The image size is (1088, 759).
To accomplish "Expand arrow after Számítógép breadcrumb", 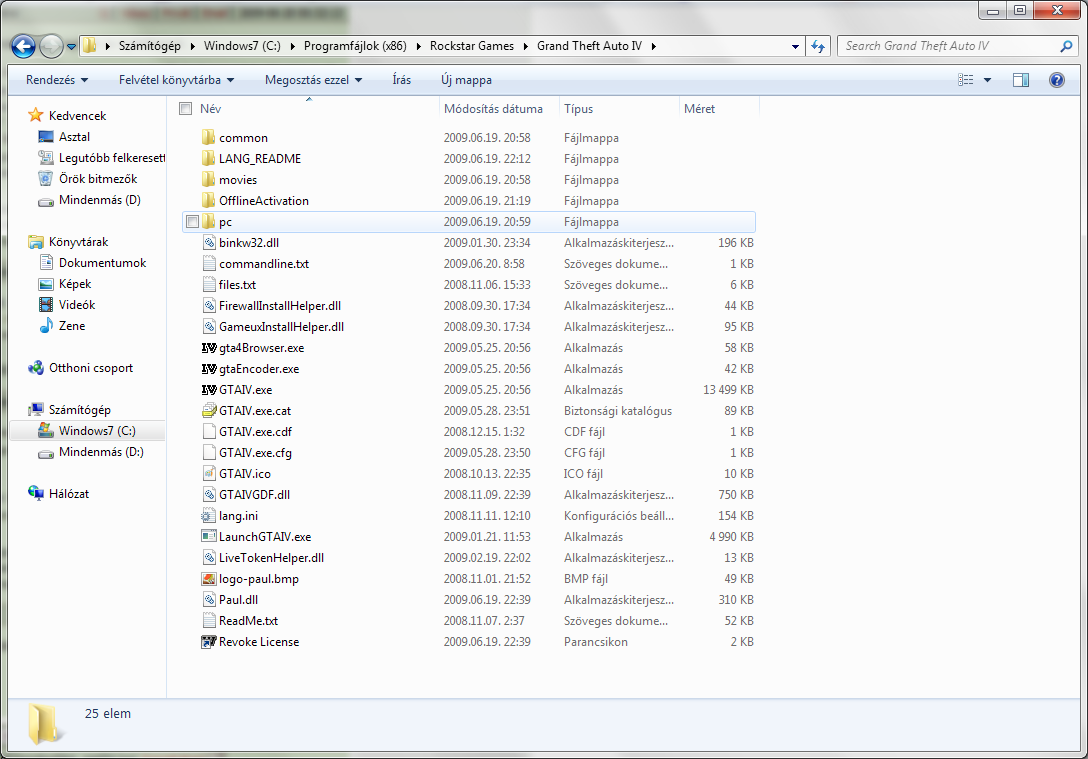I will 192,46.
